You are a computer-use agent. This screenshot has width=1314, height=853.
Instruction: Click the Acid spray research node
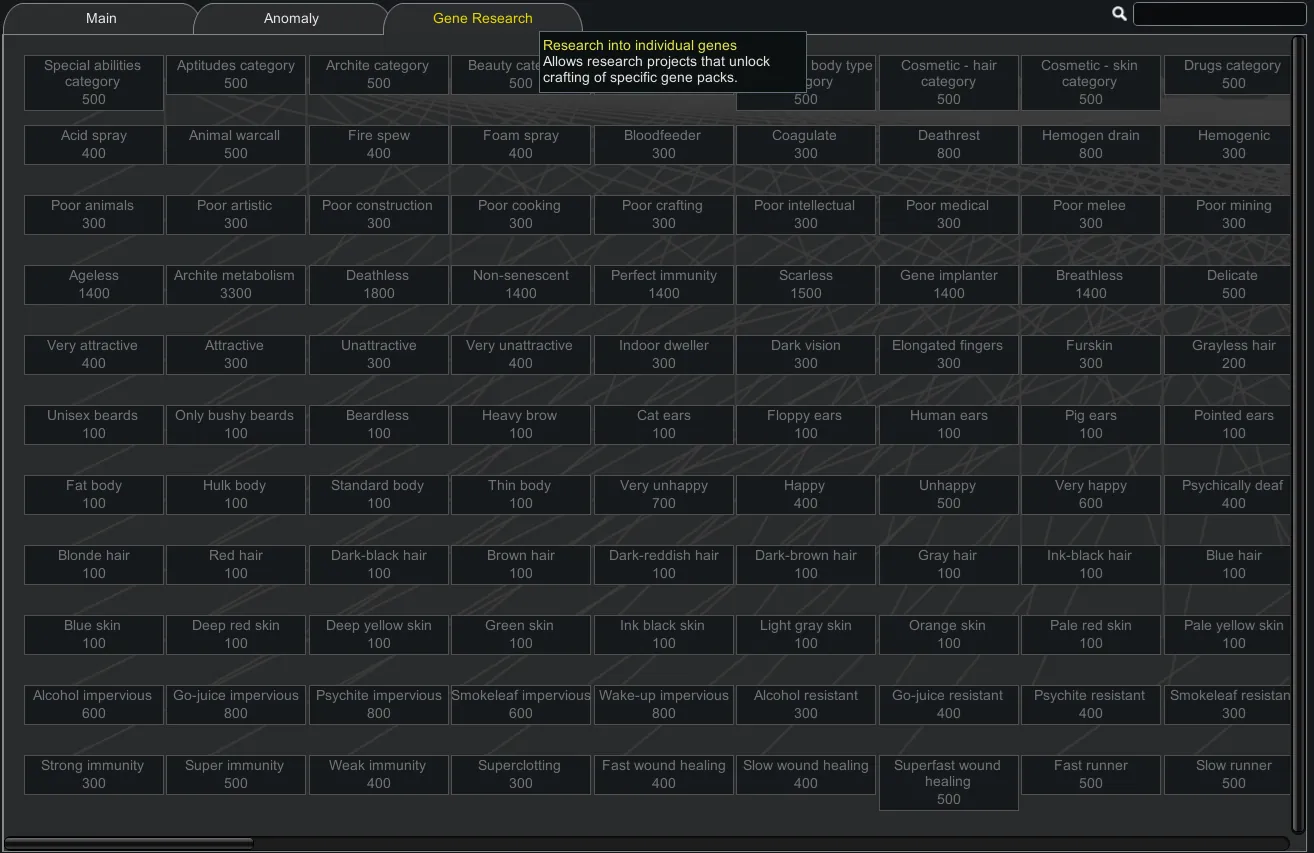(94, 144)
